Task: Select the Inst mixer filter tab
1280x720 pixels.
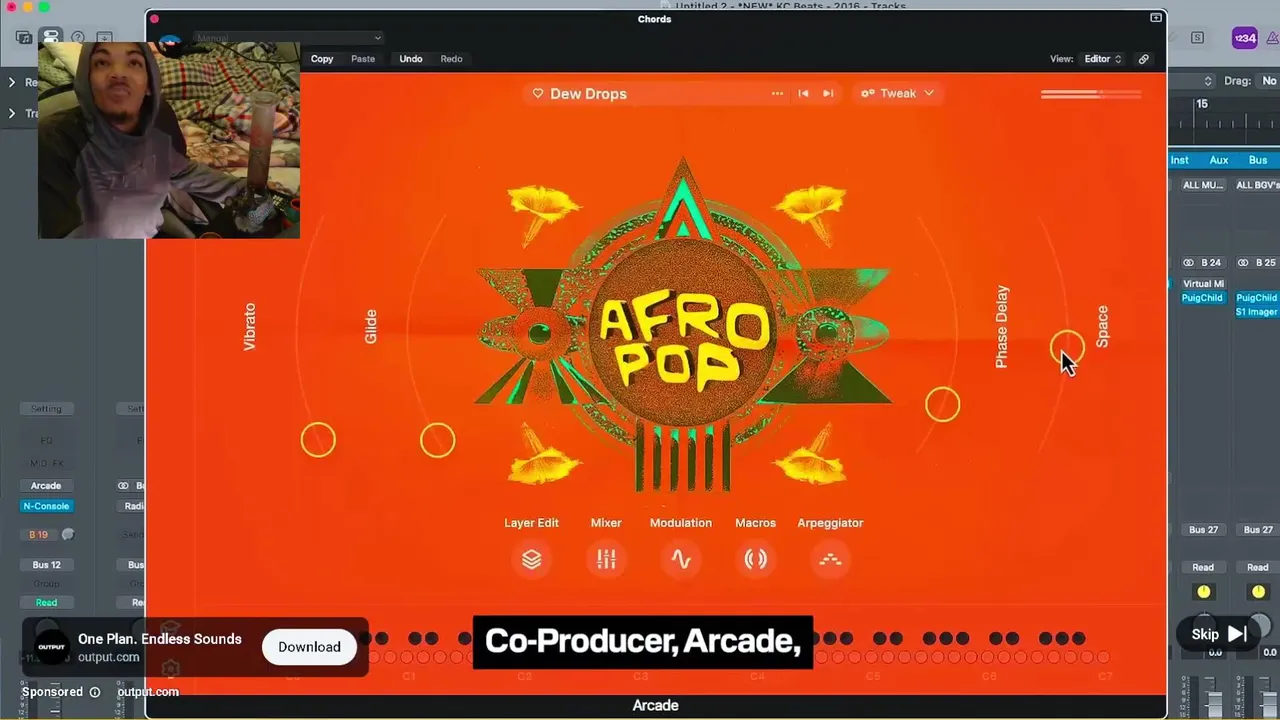Action: click(1180, 160)
